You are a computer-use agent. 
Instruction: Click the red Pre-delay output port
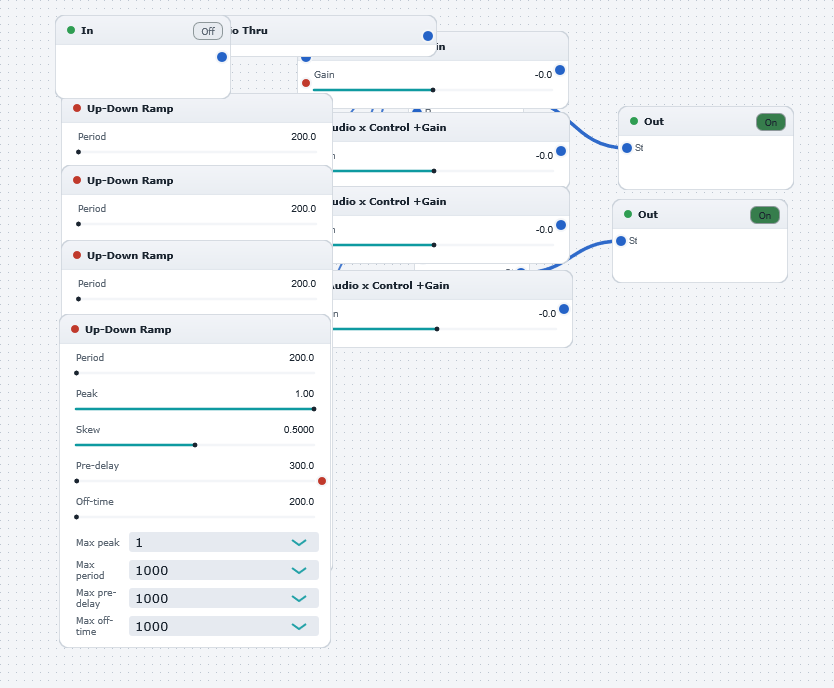click(x=322, y=481)
